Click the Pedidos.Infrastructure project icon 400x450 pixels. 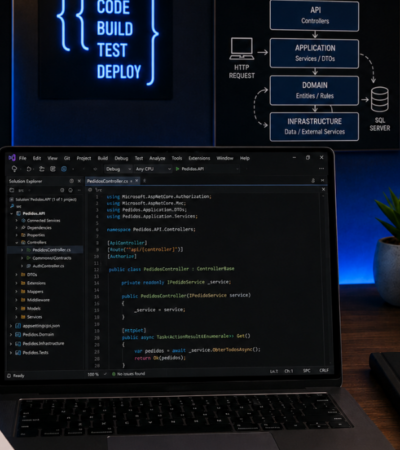[x=18, y=344]
